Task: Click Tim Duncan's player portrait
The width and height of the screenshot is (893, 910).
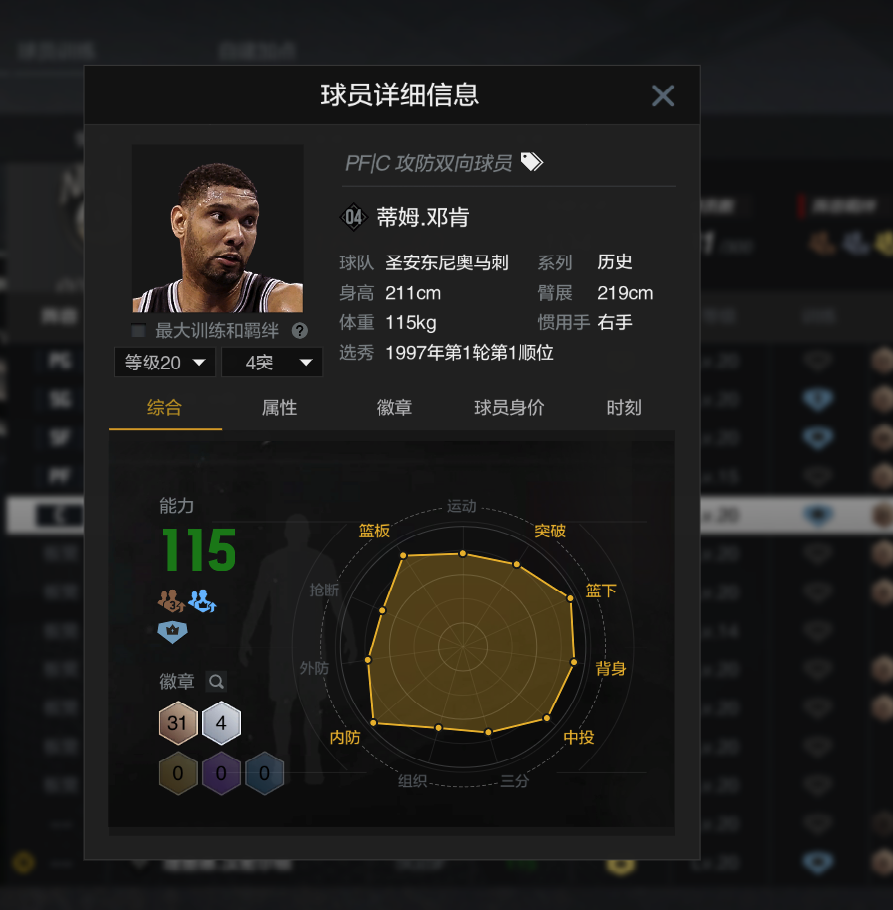Action: coord(218,229)
